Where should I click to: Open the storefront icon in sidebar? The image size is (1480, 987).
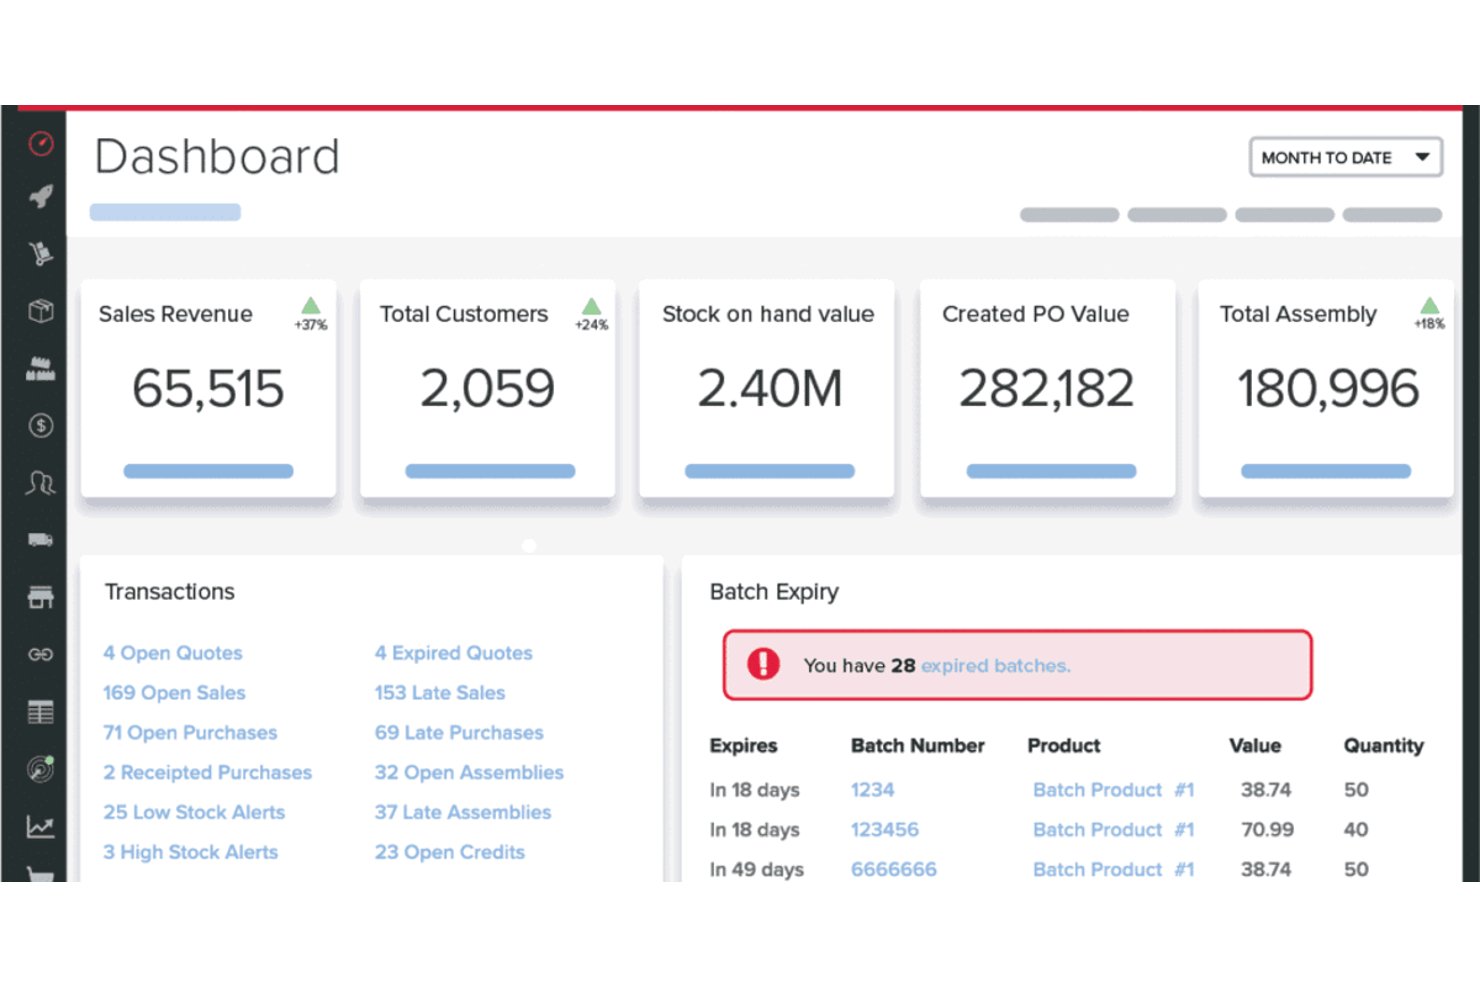tap(41, 597)
